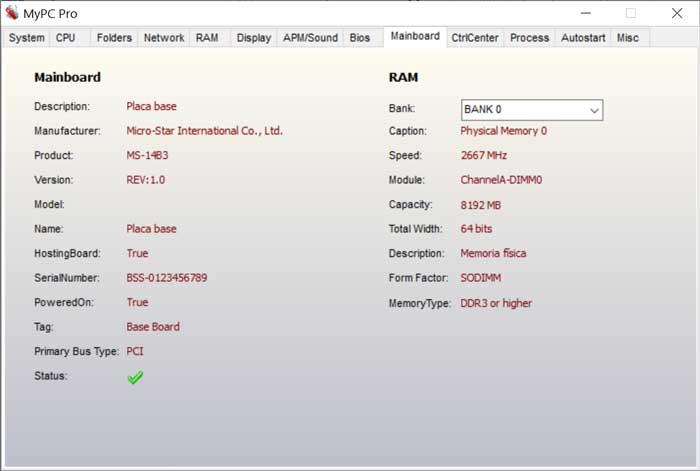The width and height of the screenshot is (700, 471).
Task: Minimize the MyPC Pro window
Action: [x=586, y=13]
